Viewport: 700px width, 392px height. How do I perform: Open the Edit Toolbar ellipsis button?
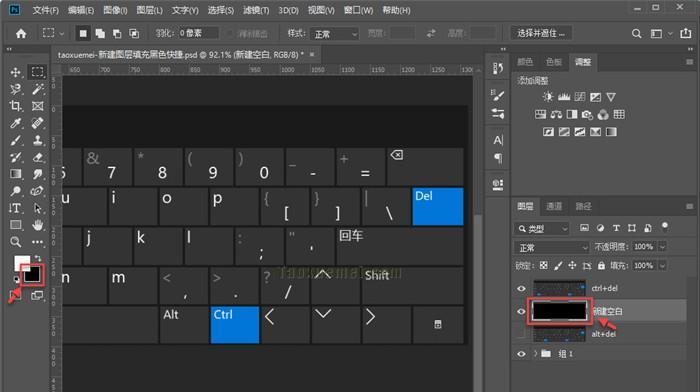tap(38, 242)
